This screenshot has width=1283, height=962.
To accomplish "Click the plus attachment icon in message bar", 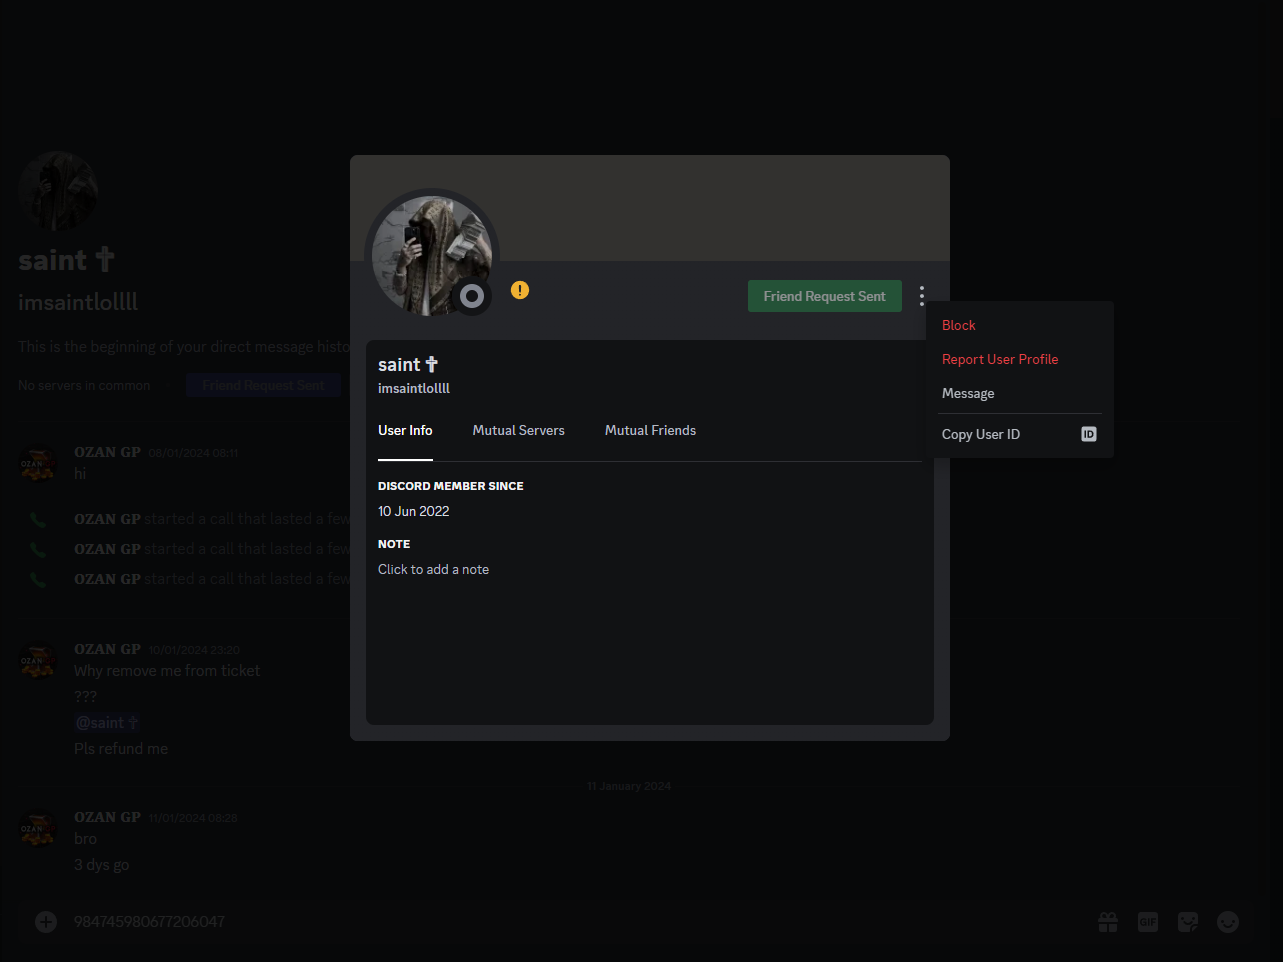I will (46, 922).
